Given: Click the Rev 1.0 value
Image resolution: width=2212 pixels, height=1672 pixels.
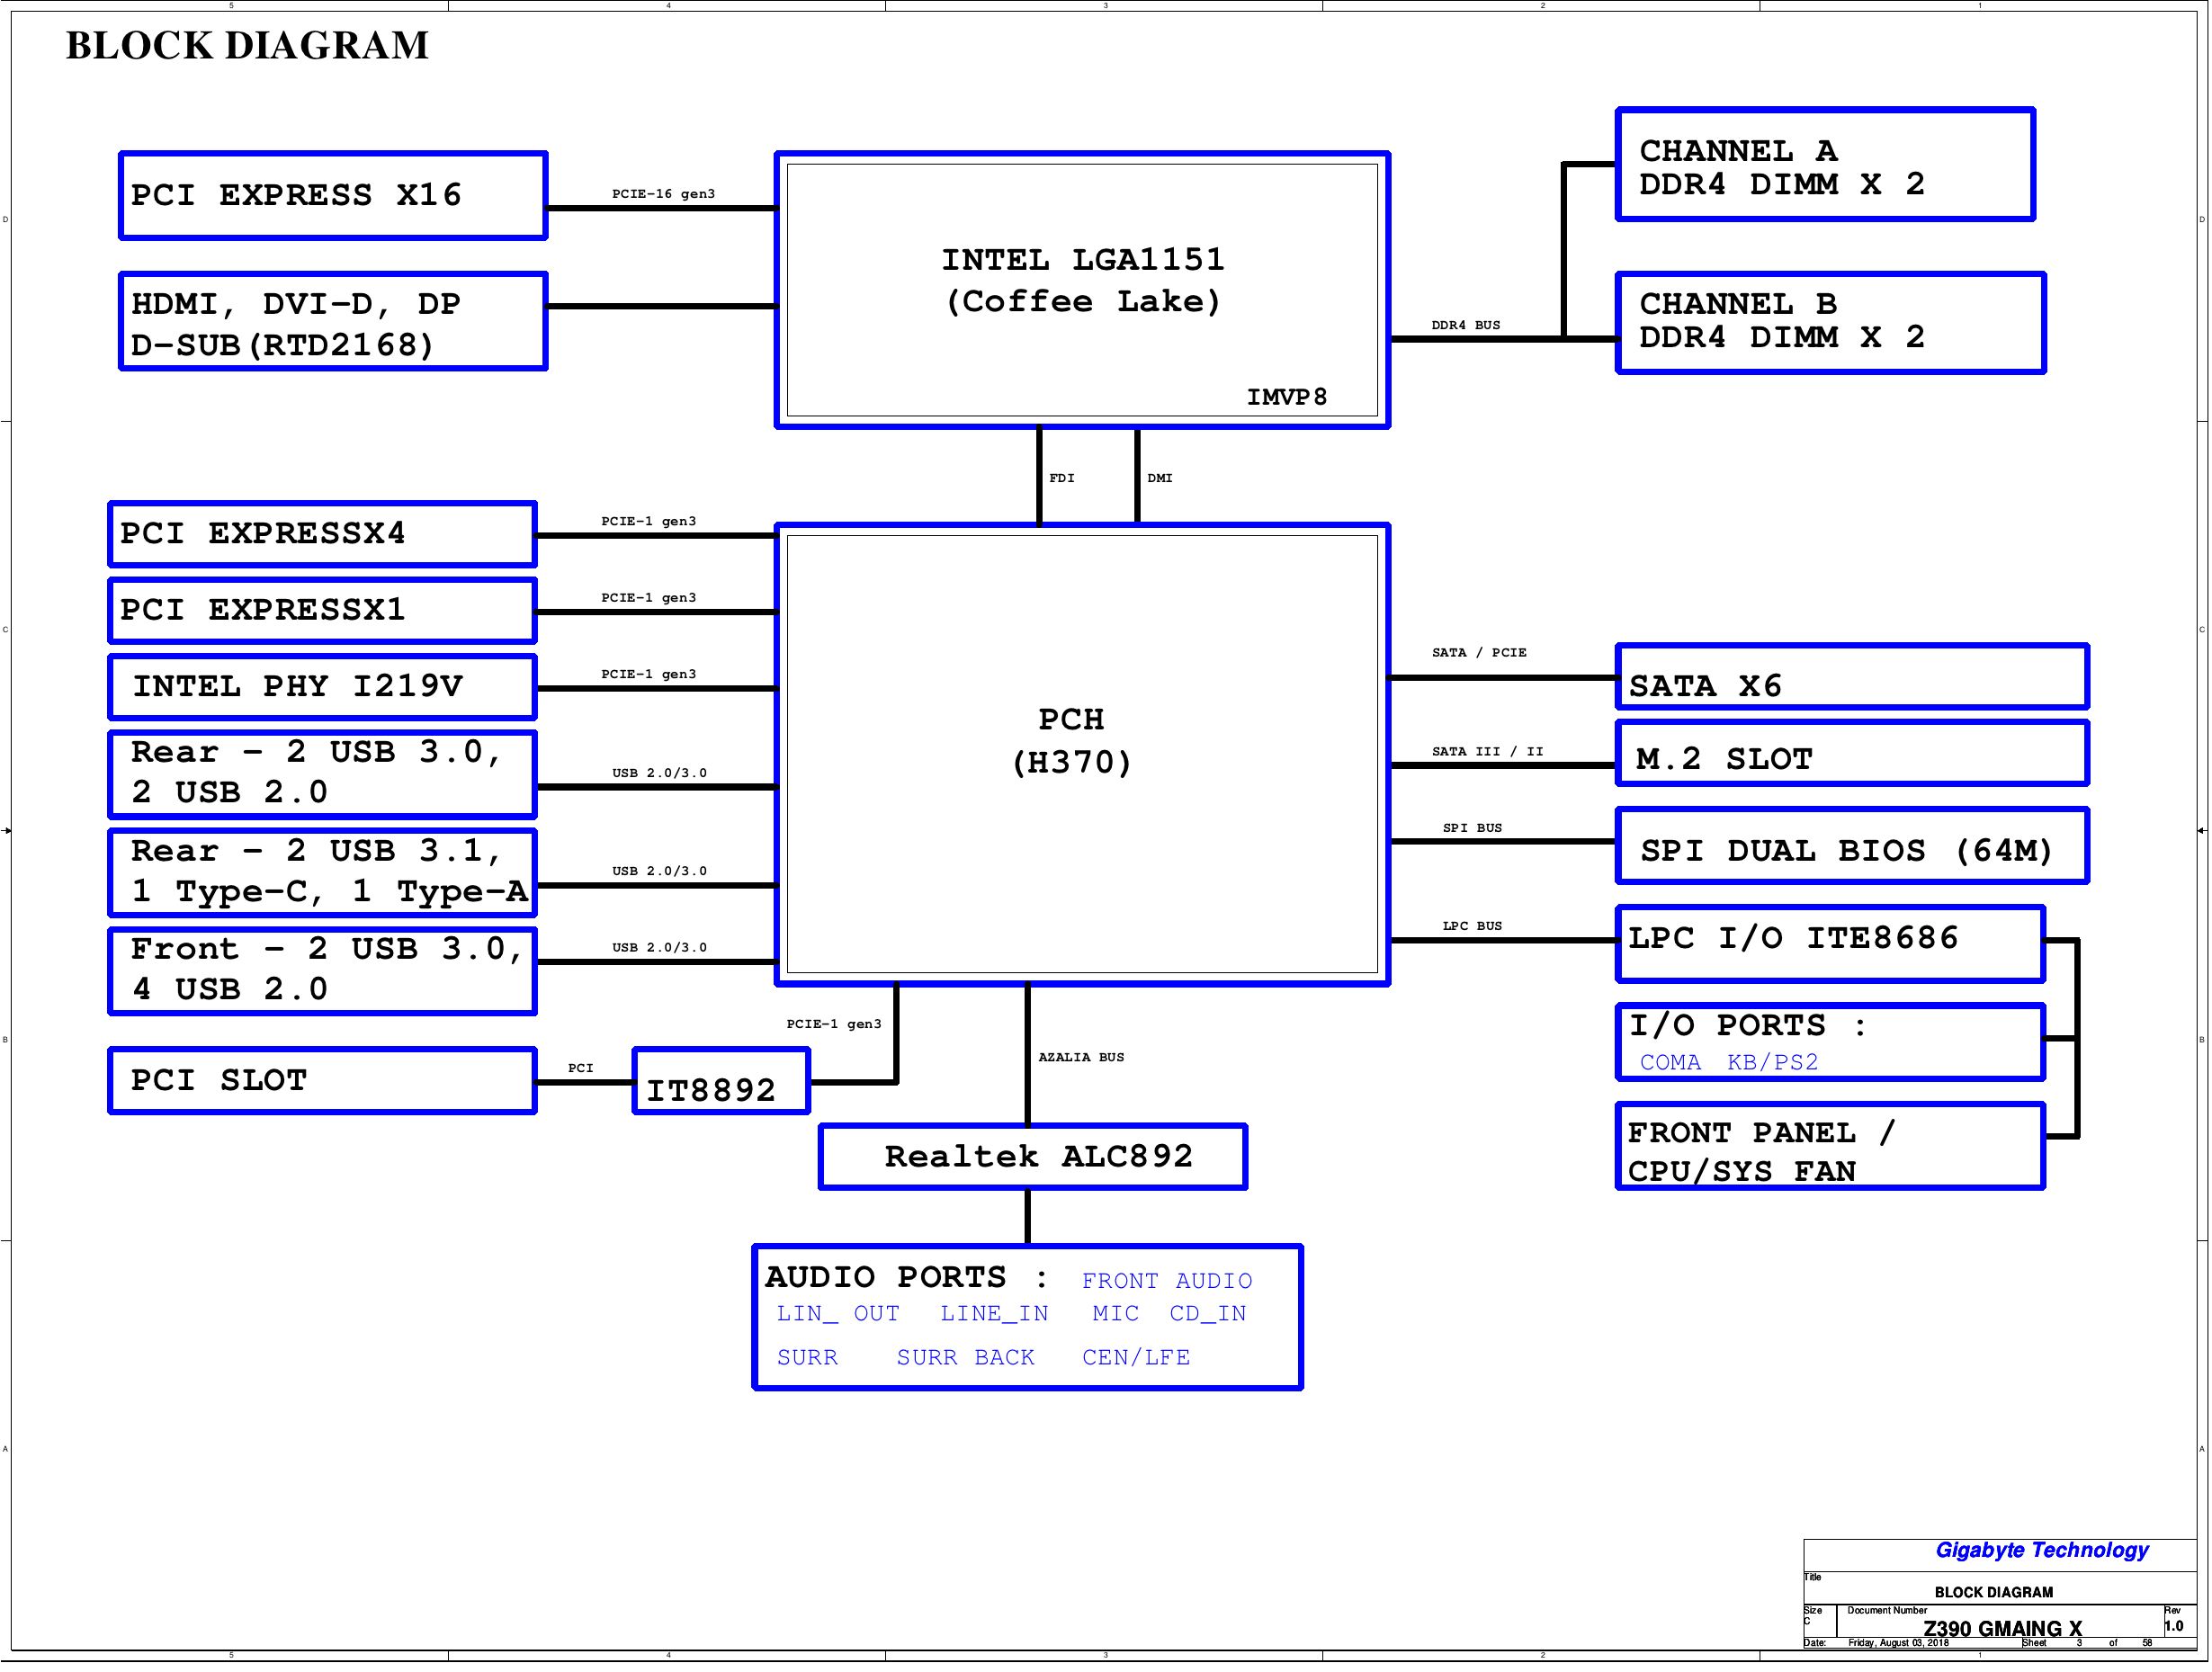Looking at the screenshot, I should (x=2174, y=1626).
